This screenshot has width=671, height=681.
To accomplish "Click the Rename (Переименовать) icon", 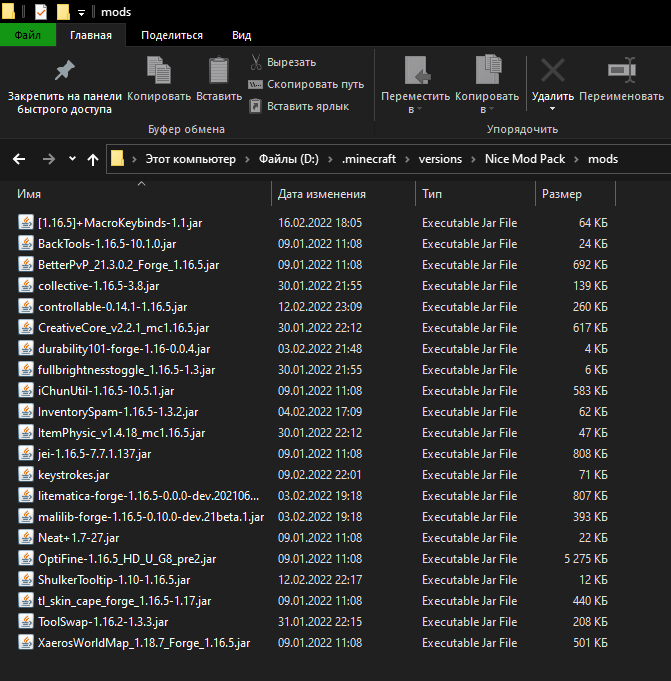I will point(622,69).
